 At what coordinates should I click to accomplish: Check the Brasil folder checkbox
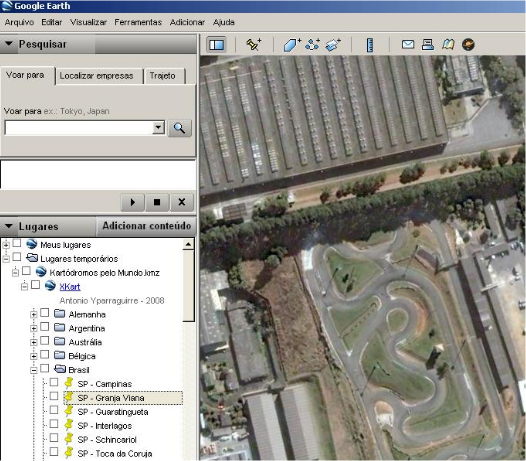44,368
